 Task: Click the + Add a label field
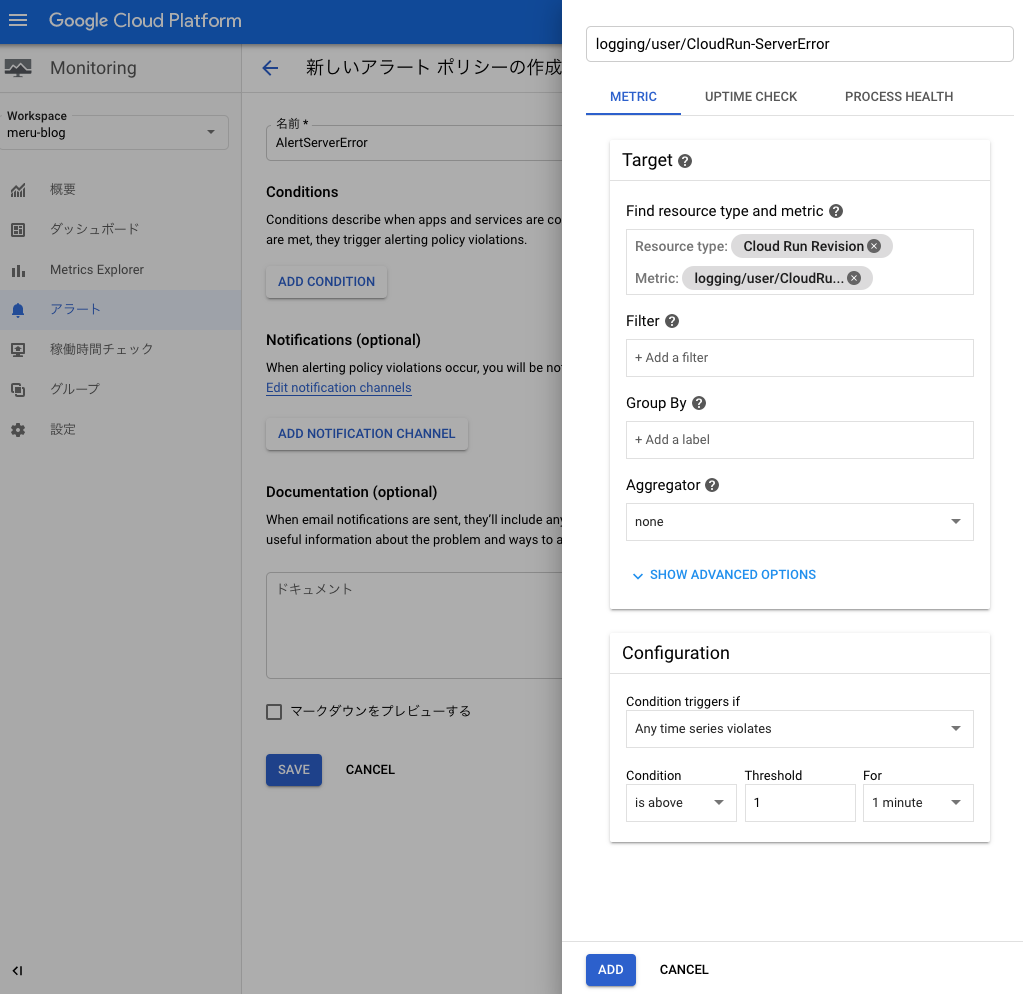799,440
